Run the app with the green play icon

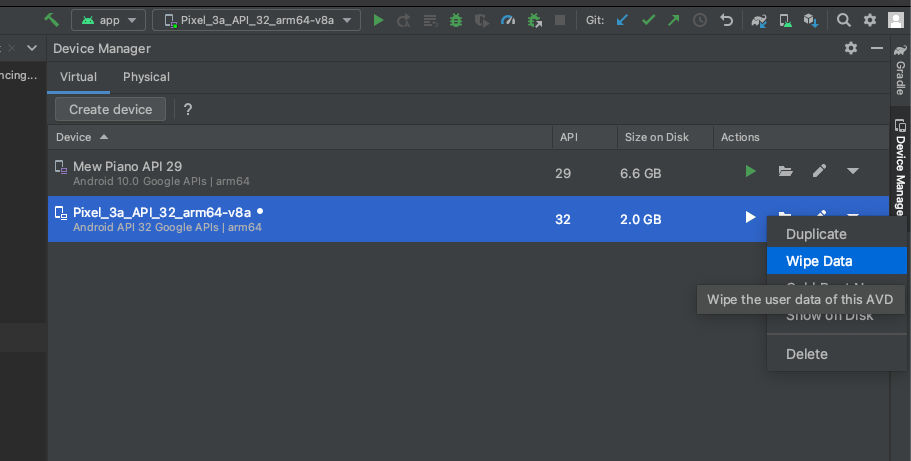click(x=378, y=20)
